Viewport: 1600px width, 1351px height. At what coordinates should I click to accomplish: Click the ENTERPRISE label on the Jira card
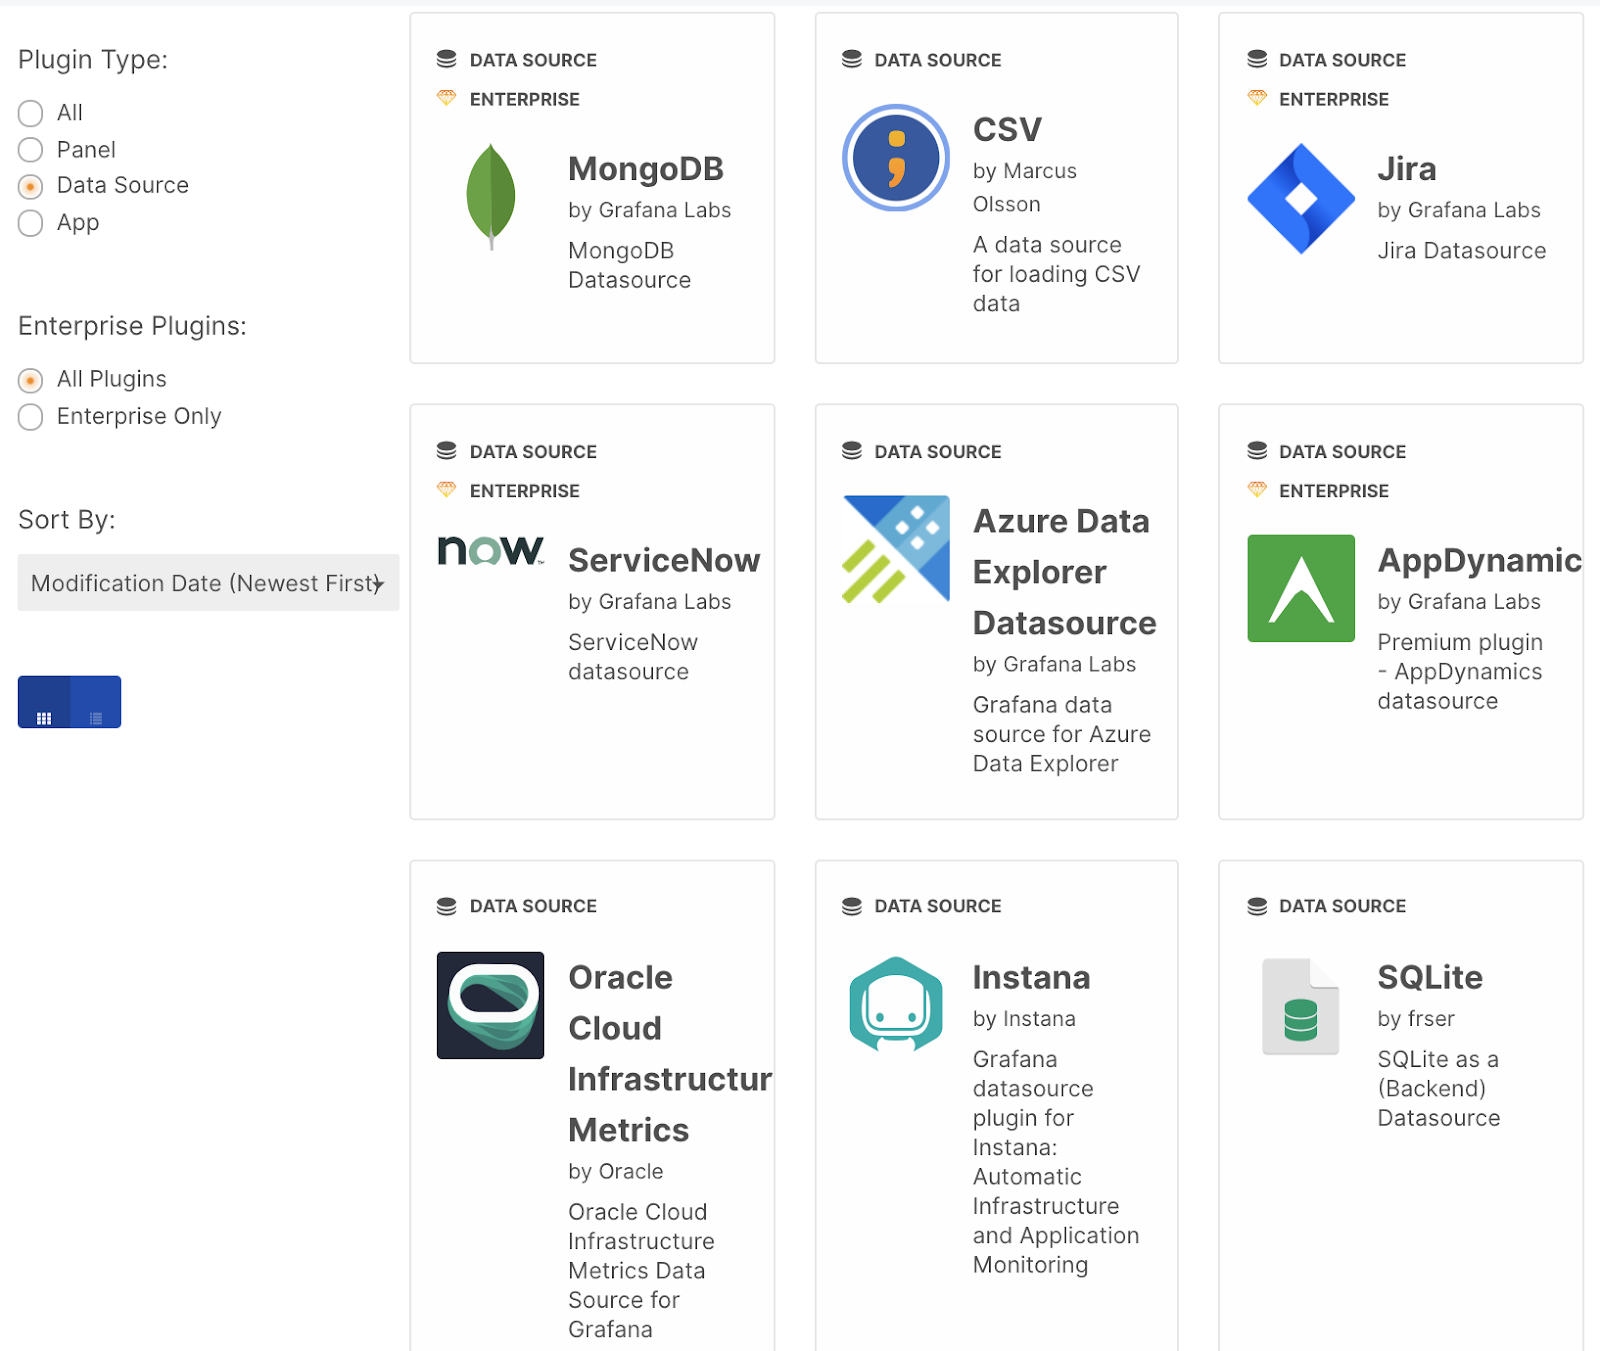pyautogui.click(x=1334, y=99)
